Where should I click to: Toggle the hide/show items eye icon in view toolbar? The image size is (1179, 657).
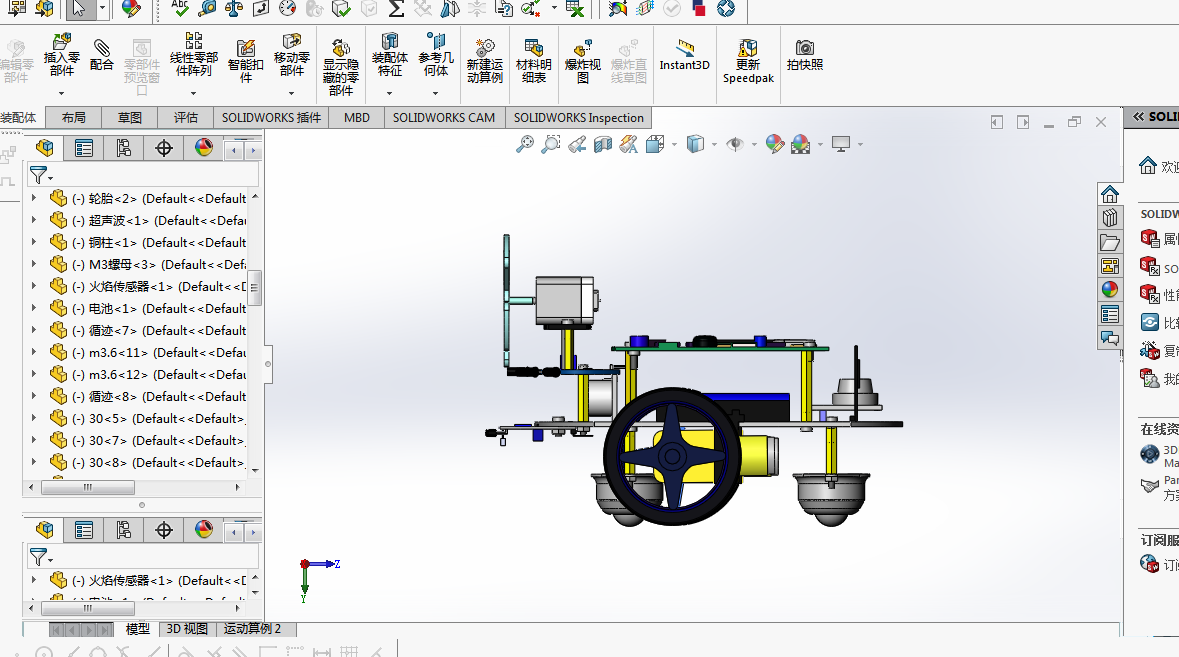click(735, 144)
